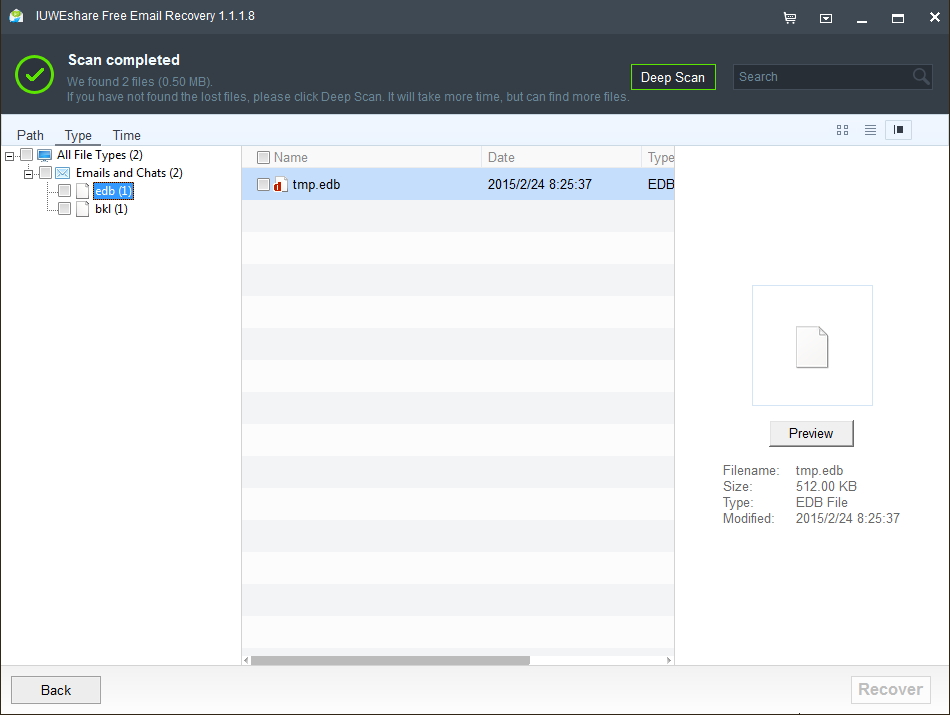The image size is (950, 715).
Task: Click the scrollbar left arrow
Action: click(x=246, y=660)
